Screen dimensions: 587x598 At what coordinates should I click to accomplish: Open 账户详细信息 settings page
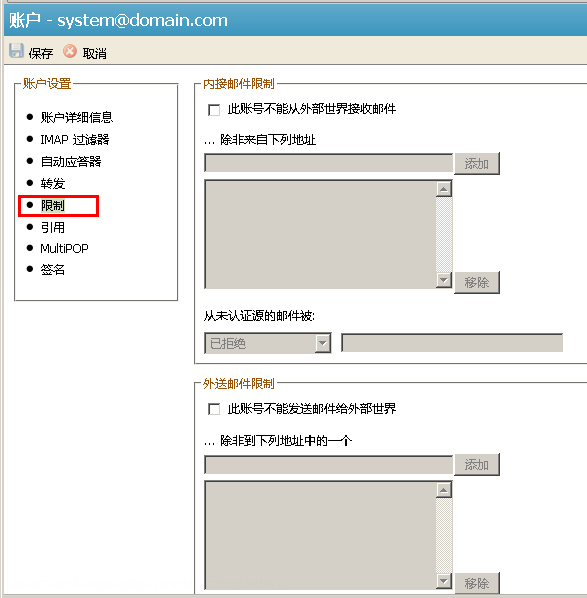click(77, 117)
